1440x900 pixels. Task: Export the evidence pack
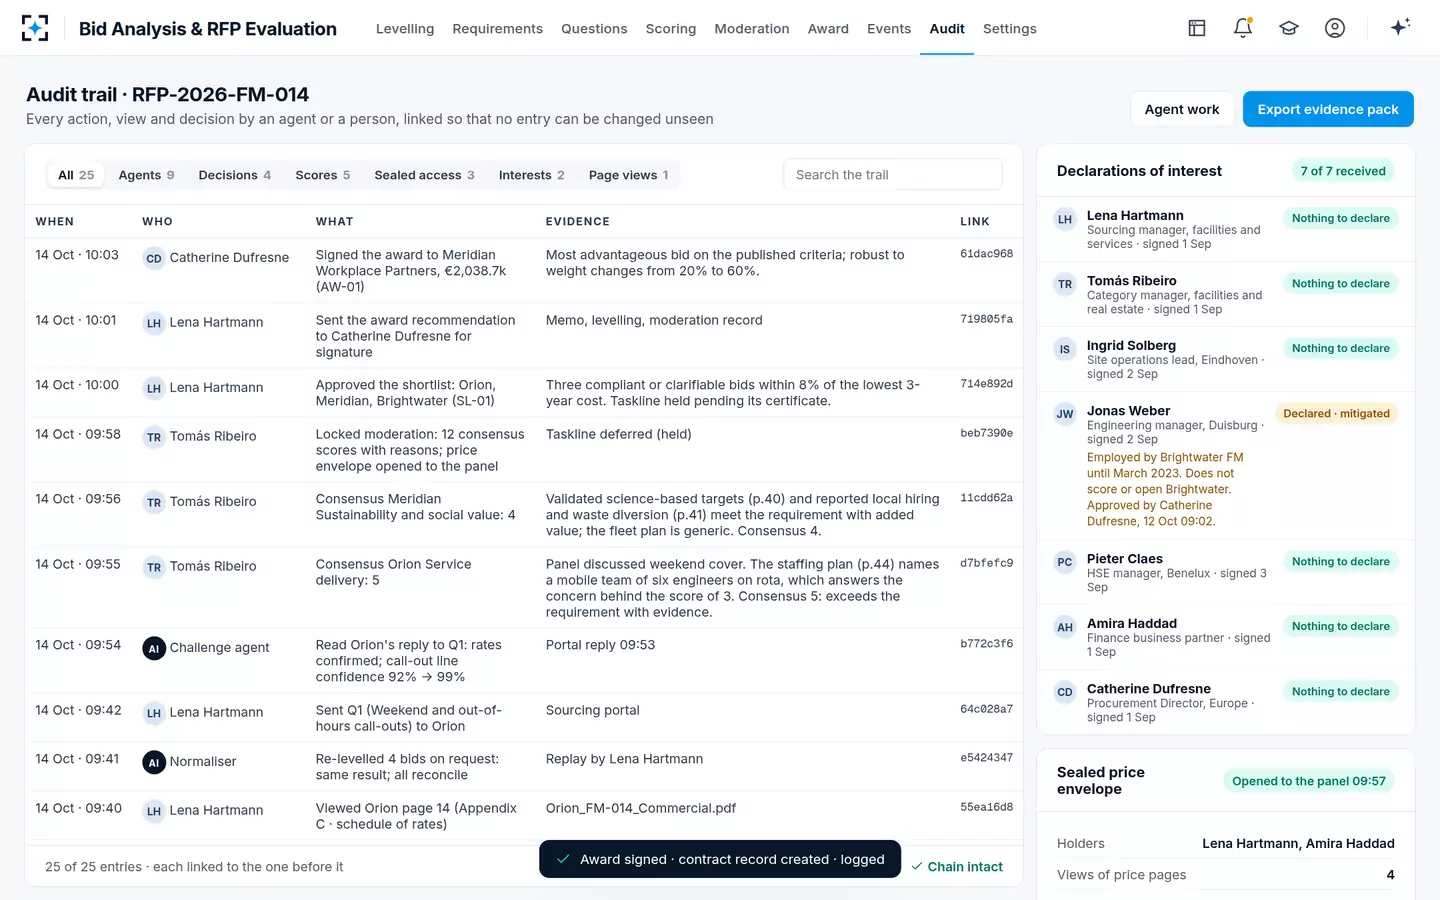(1328, 109)
